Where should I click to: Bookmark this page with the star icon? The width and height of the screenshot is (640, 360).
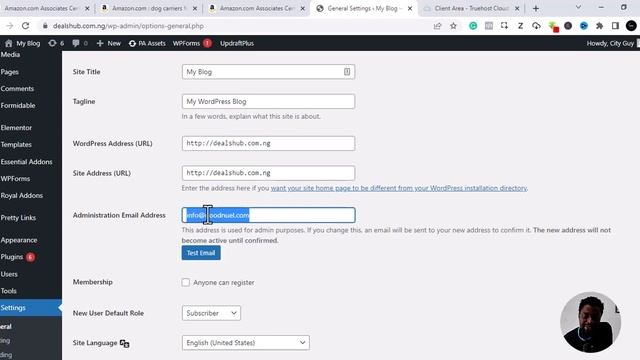pos(453,26)
